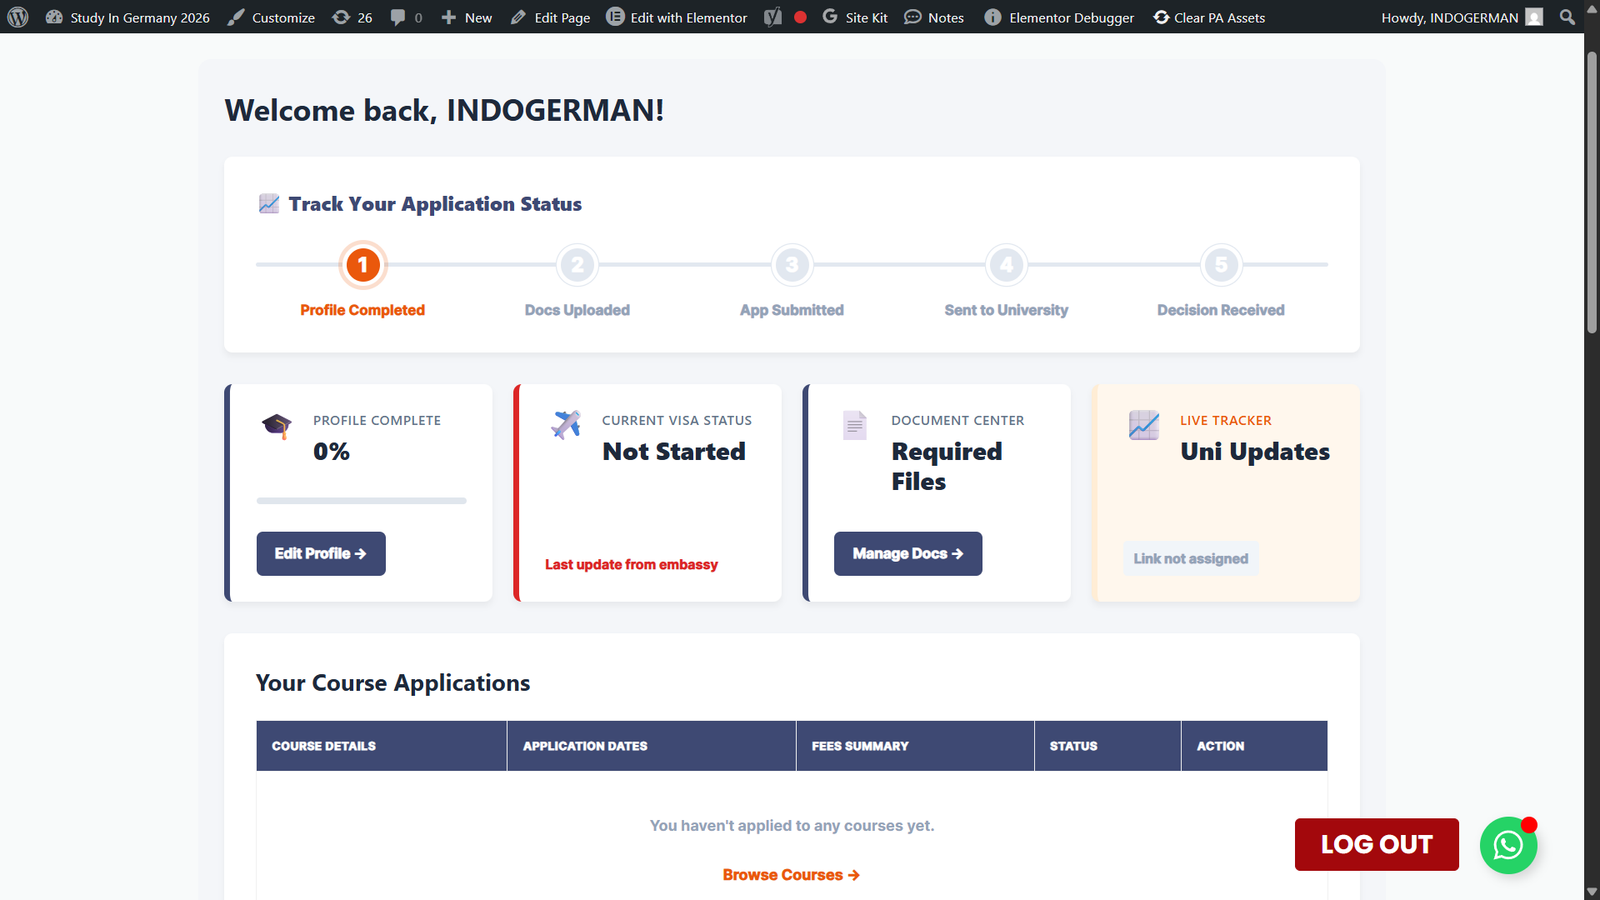This screenshot has height=900, width=1600.
Task: Open the Site Kit menu
Action: coord(855,17)
